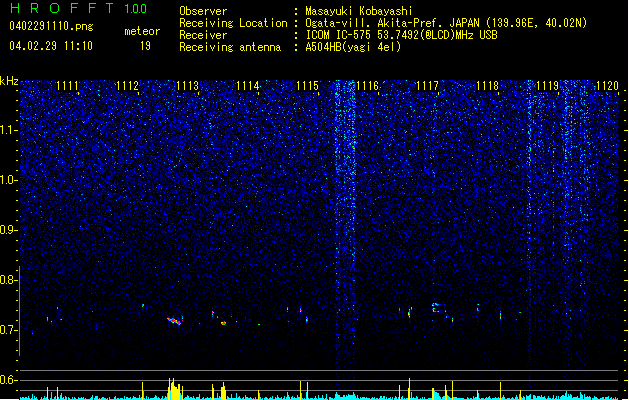Select the observer name Masayuki Kobayashi
The width and height of the screenshot is (629, 400).
(x=359, y=11)
